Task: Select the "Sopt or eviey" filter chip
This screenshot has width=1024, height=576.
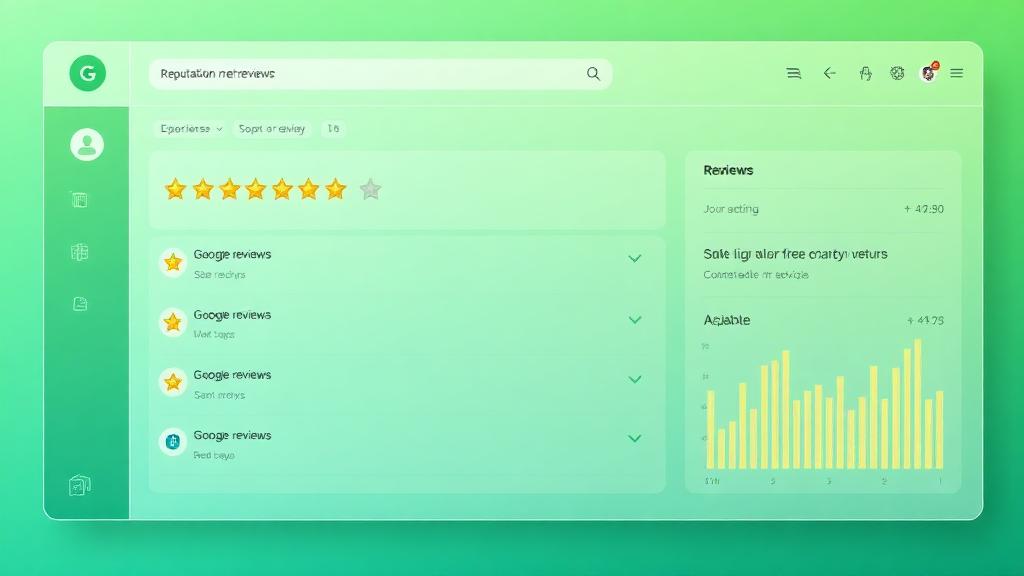Action: point(272,129)
